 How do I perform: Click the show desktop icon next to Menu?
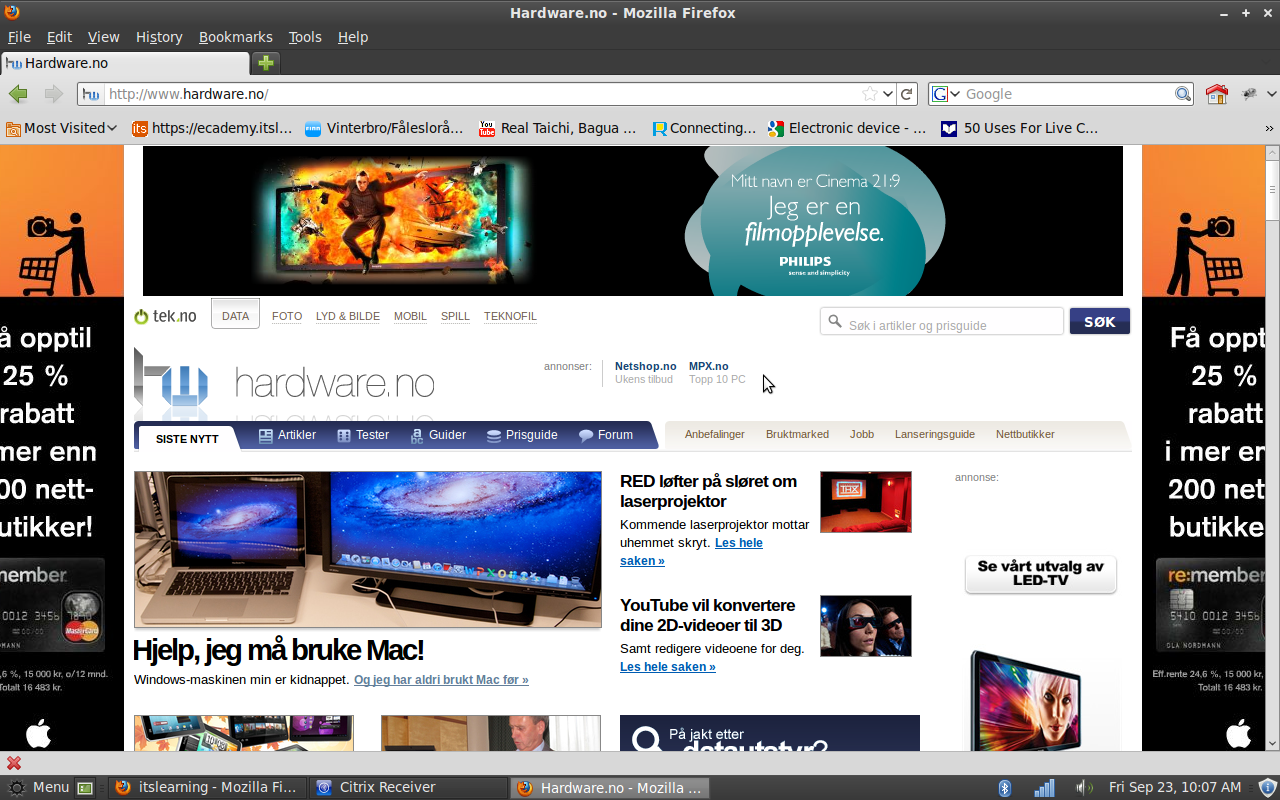tap(85, 788)
